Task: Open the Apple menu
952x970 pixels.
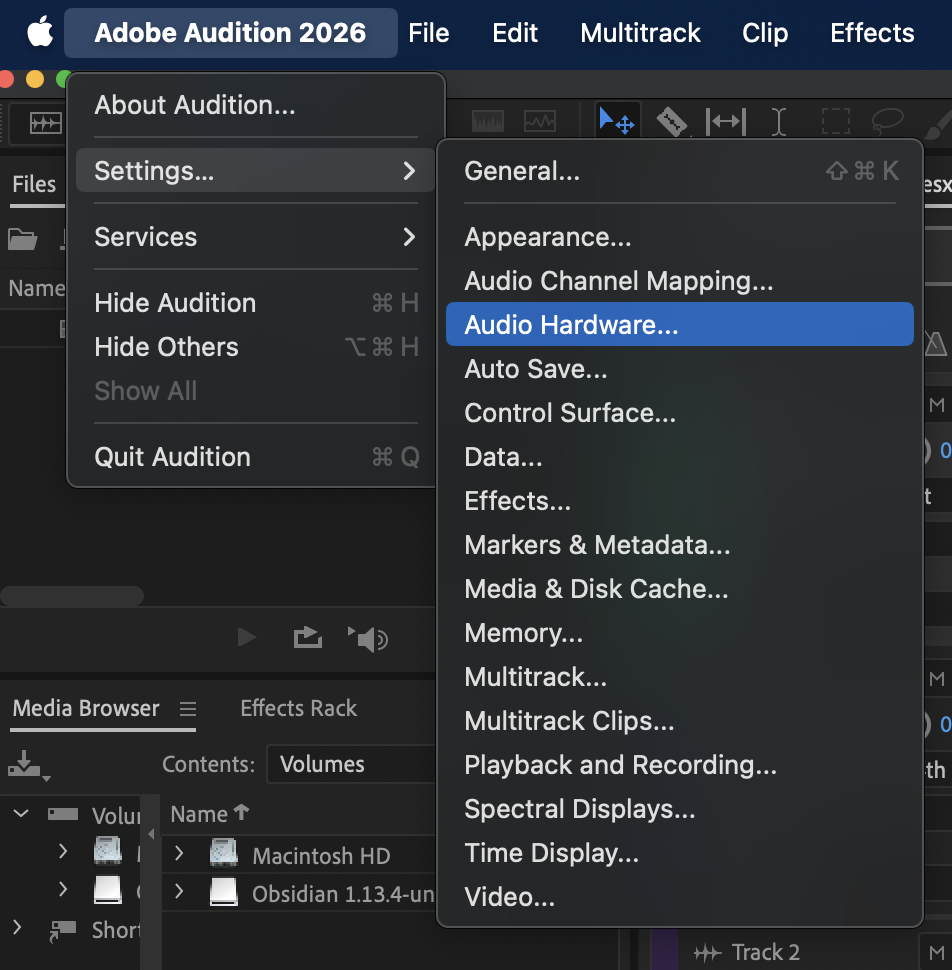Action: click(x=40, y=32)
